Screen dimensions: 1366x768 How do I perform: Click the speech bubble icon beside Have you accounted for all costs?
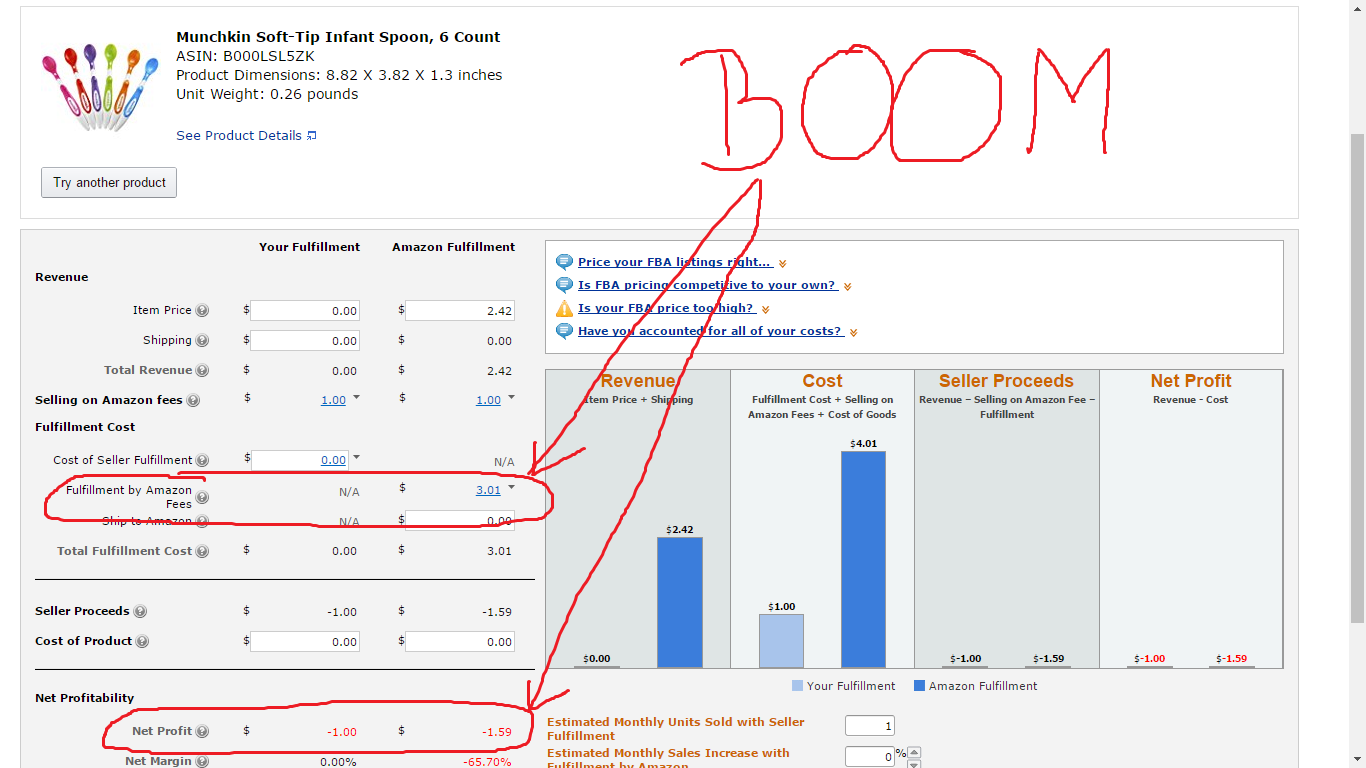click(564, 331)
